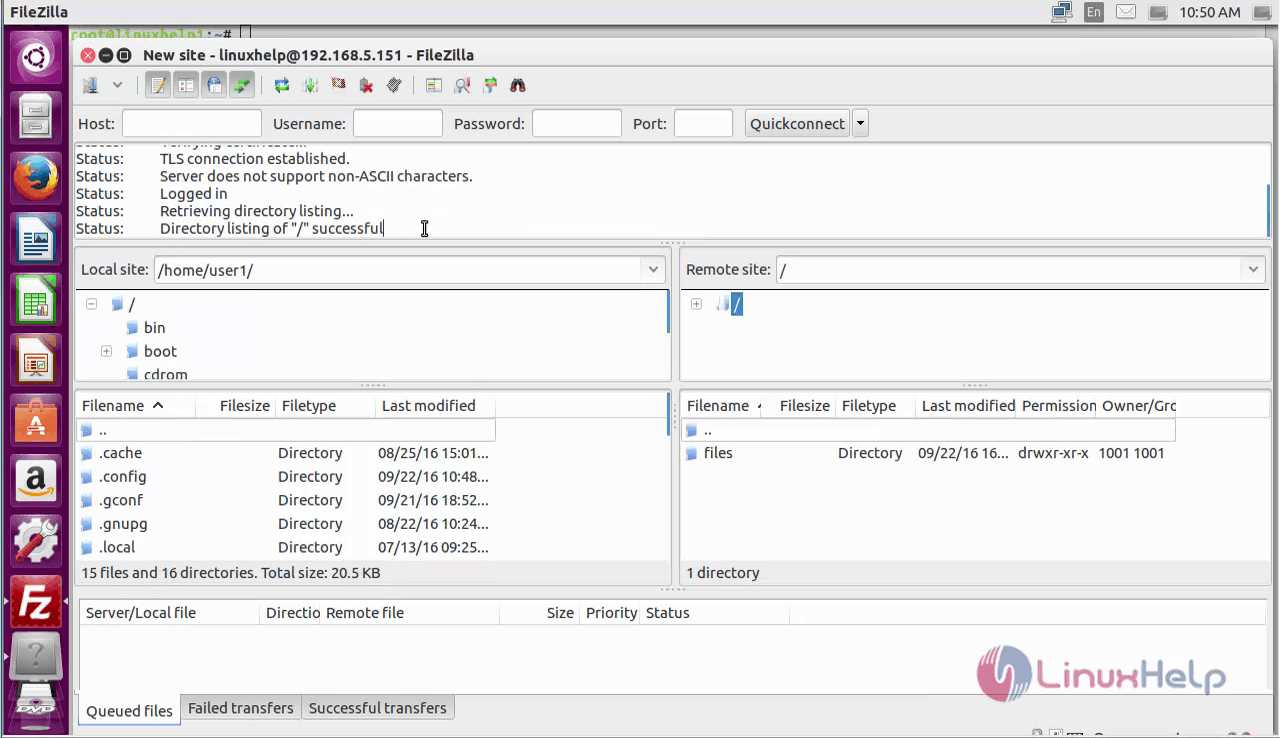Switch to the Successful transfers tab
This screenshot has height=738, width=1280.
pos(378,708)
